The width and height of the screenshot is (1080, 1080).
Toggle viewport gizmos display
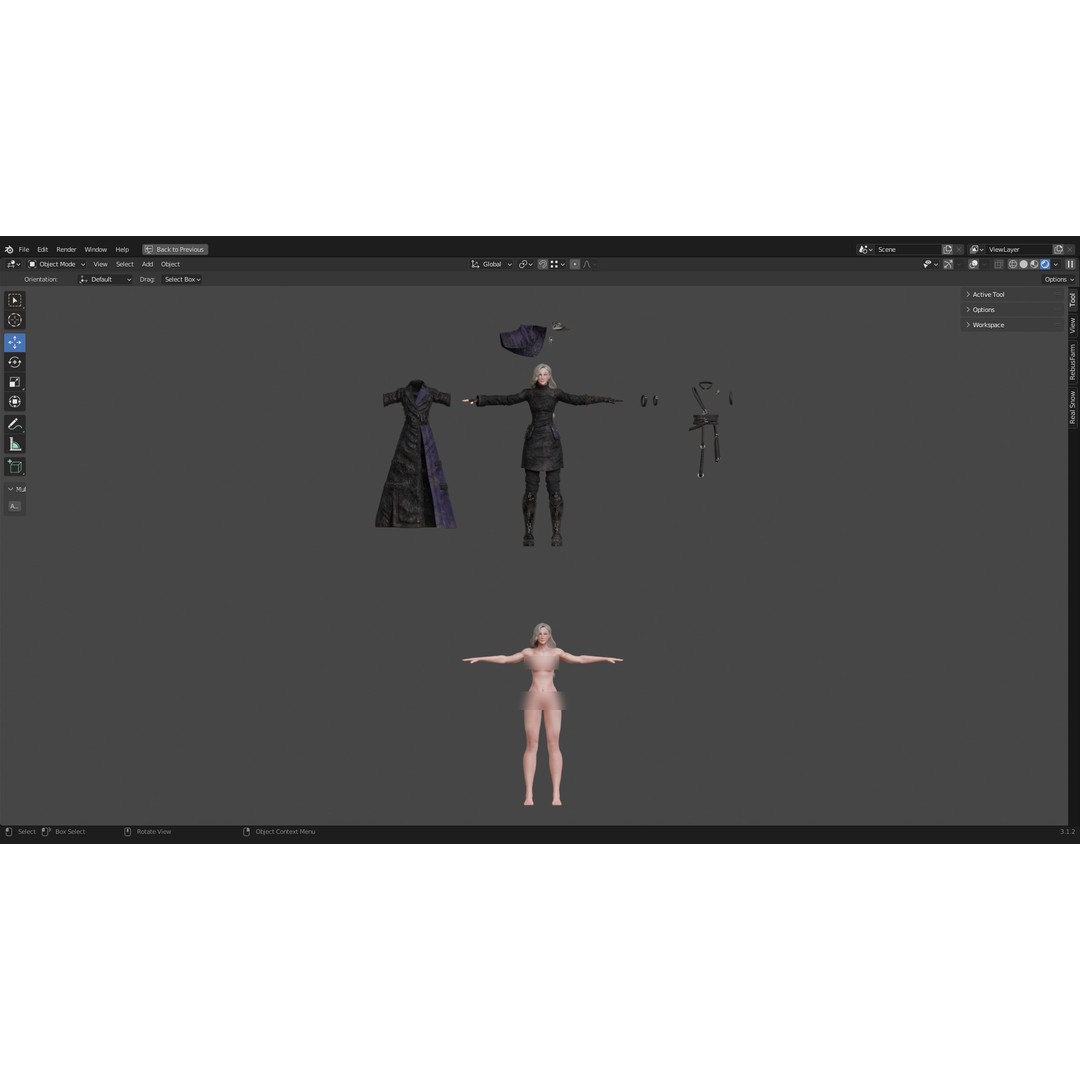point(948,264)
